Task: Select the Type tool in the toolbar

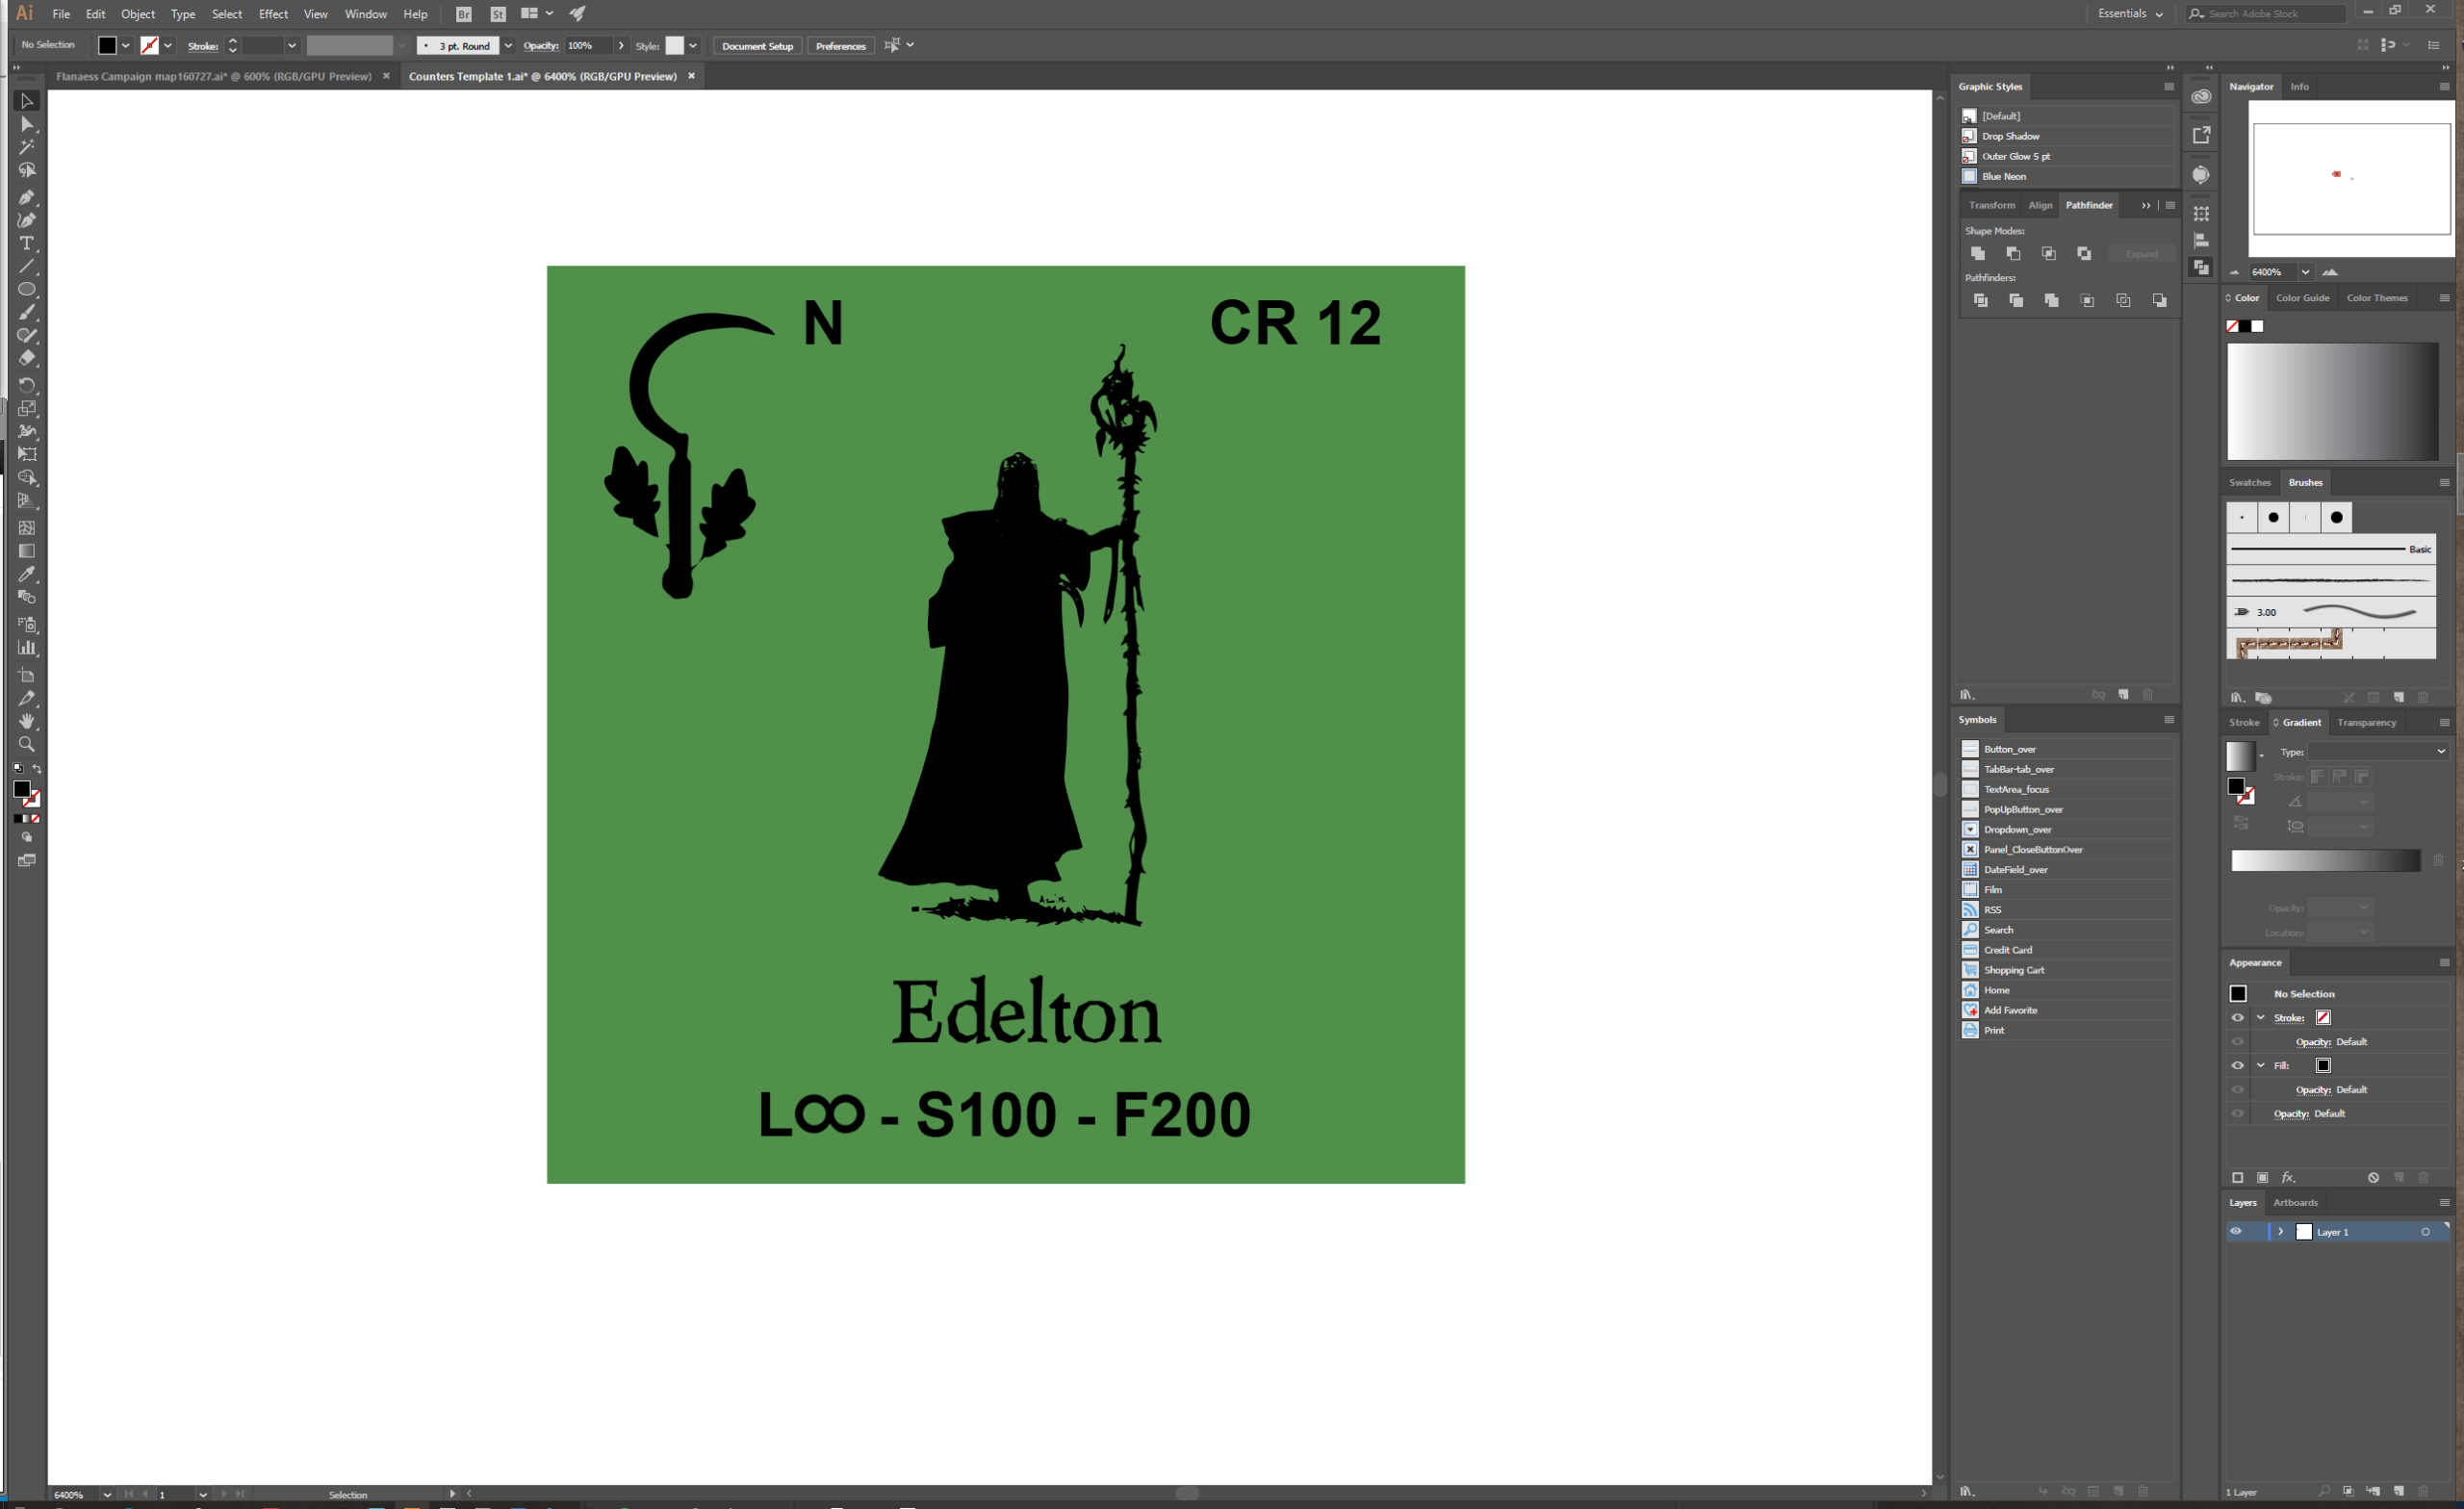Action: pyautogui.click(x=27, y=244)
